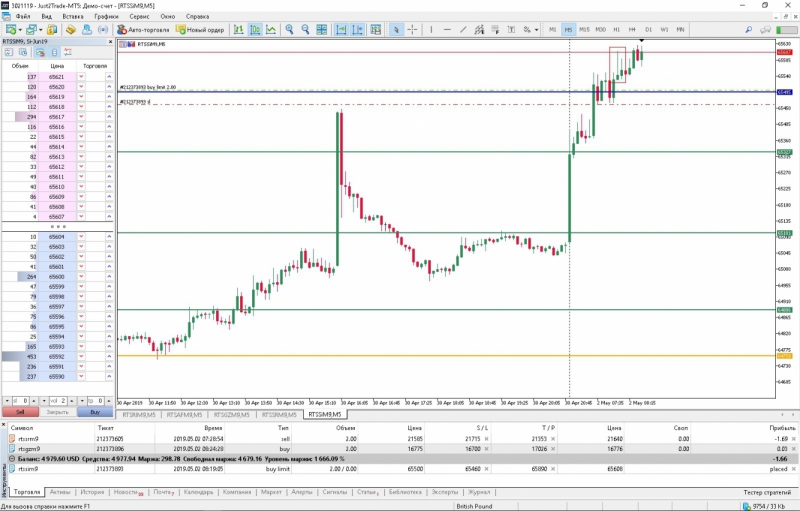Expand dropdown next to price 65600
Image resolution: width=800 pixels, height=511 pixels.
click(x=81, y=276)
